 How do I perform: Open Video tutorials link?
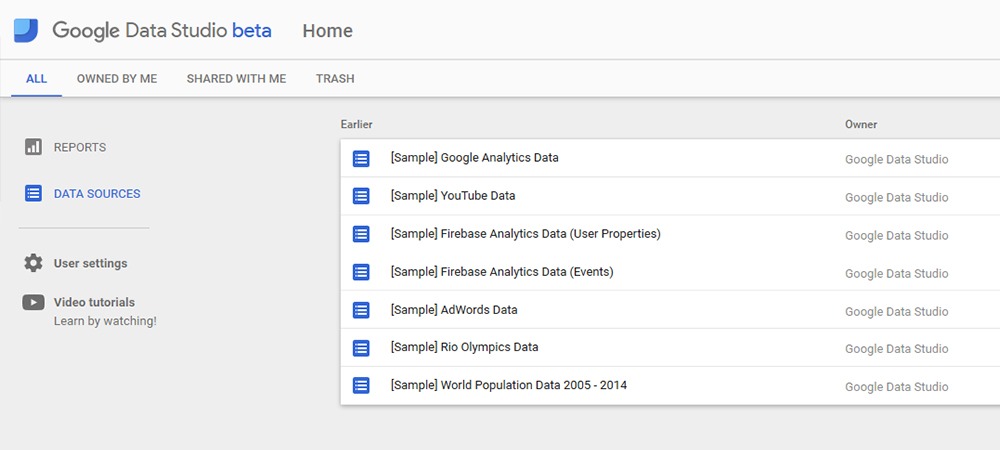click(x=94, y=302)
